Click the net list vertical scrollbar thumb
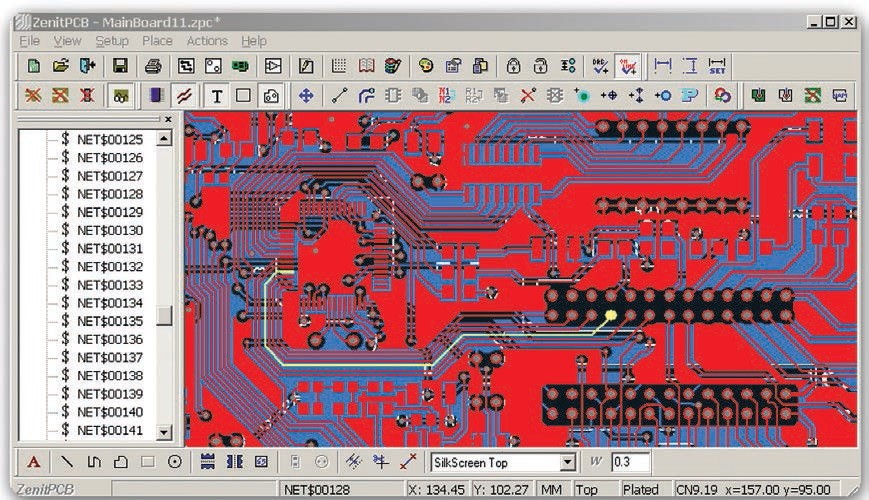This screenshot has width=869, height=500. (165, 315)
